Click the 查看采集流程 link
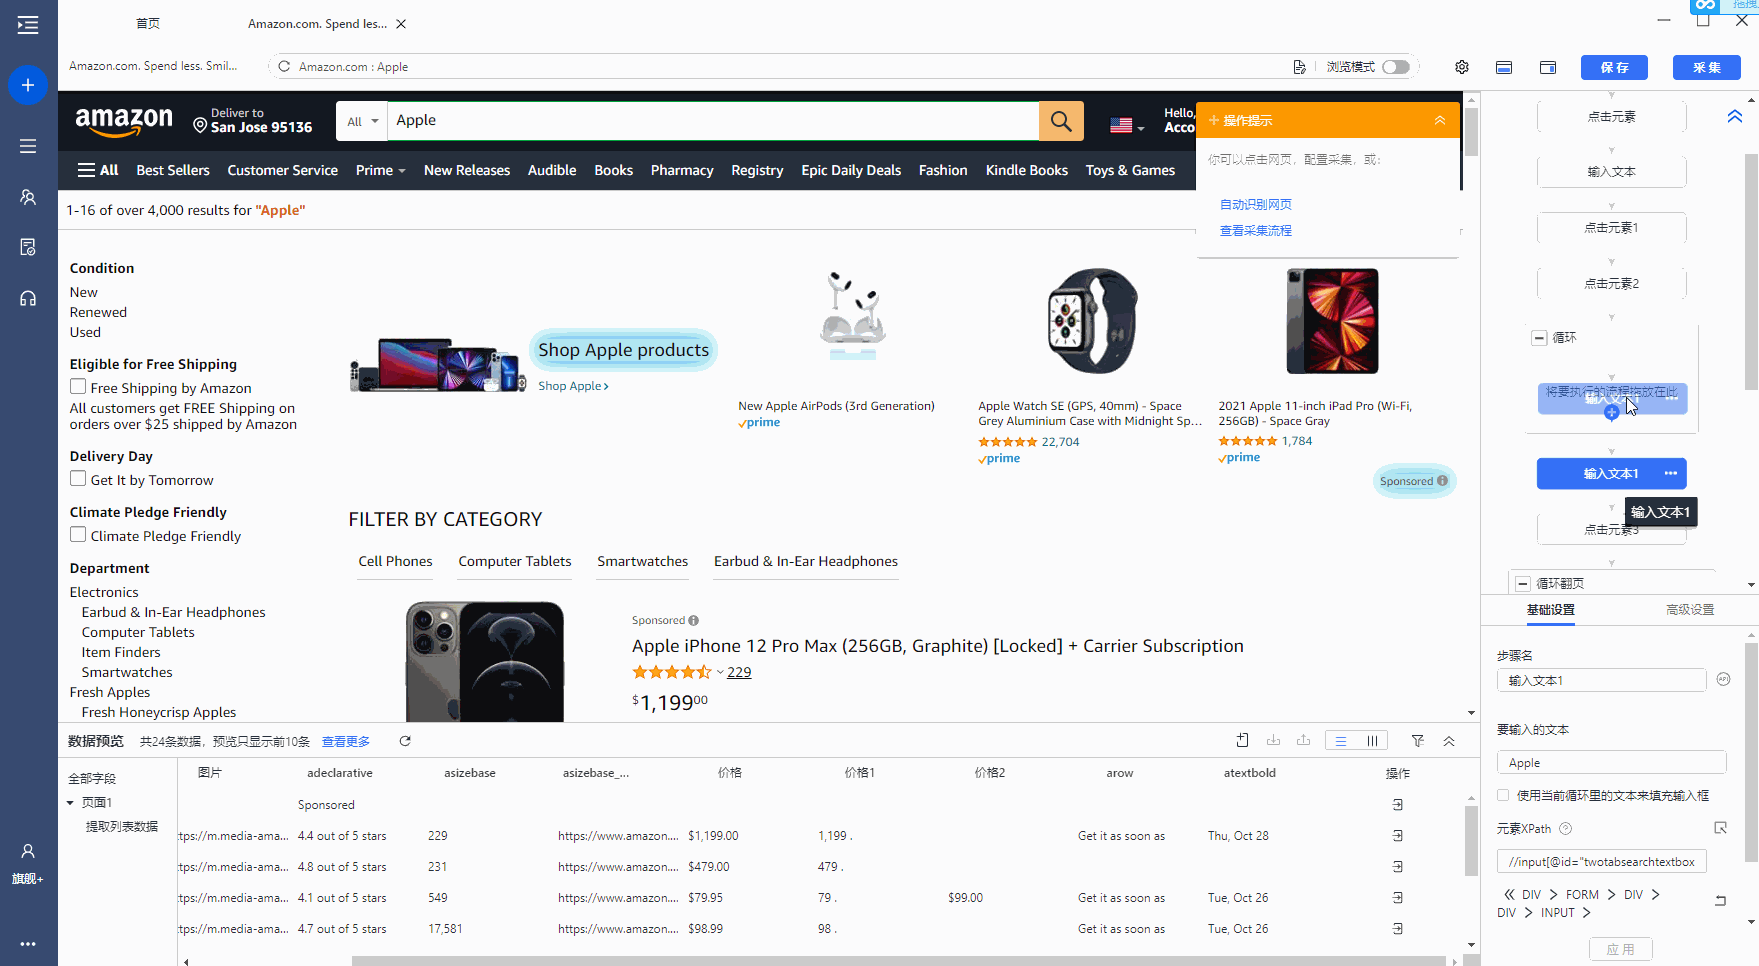Image resolution: width=1759 pixels, height=966 pixels. click(1256, 230)
